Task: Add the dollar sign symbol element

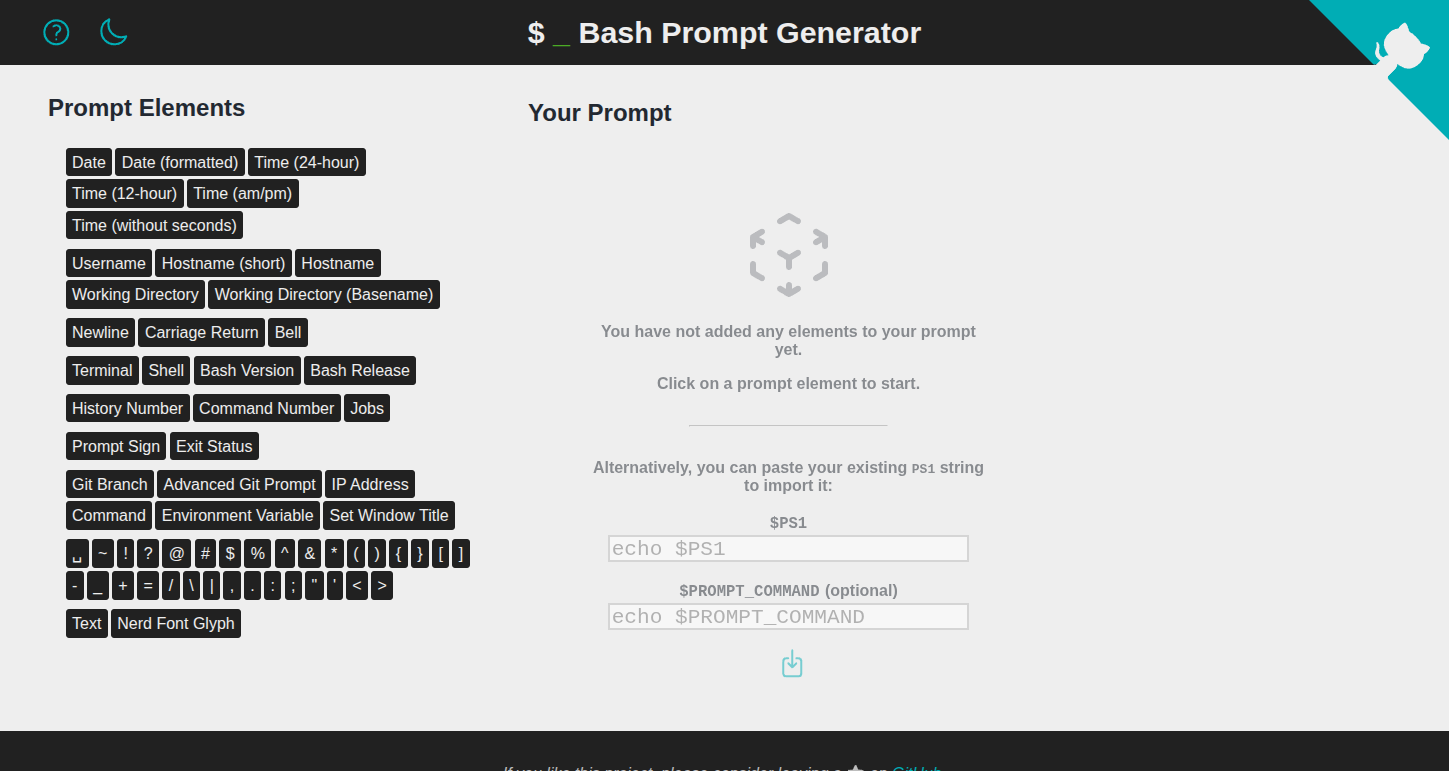Action: [230, 554]
